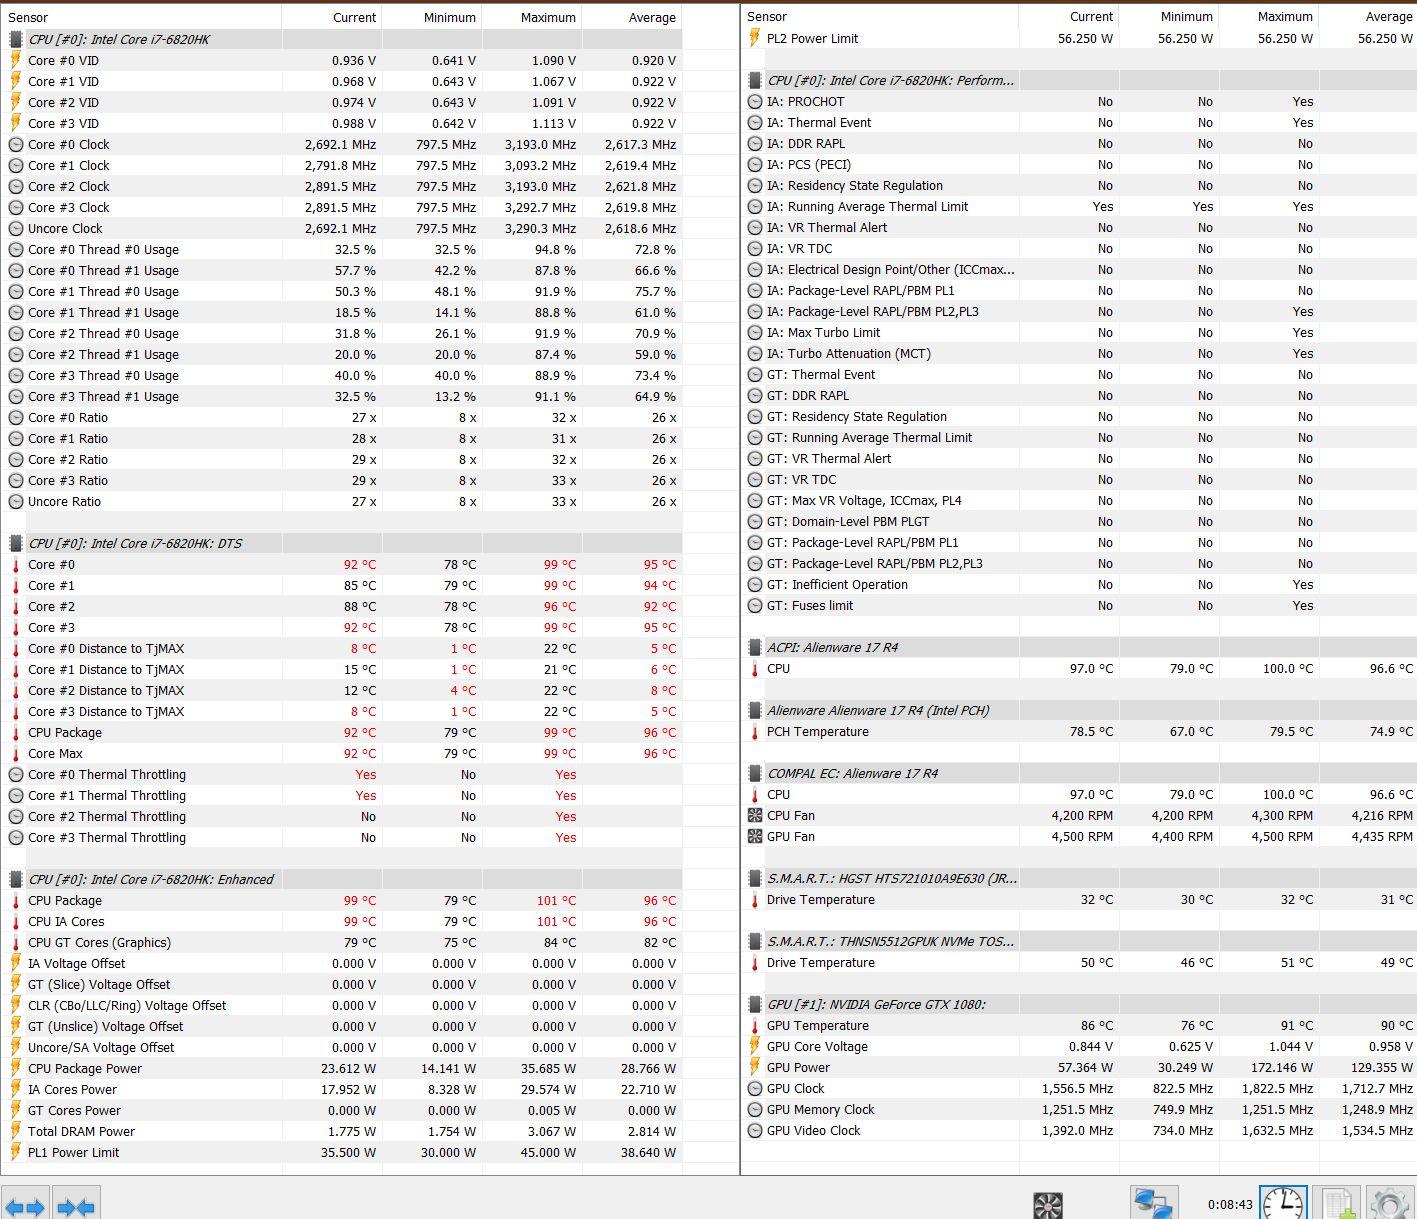Start logging with the sheet-plus icon
Screen dimensions: 1417x1219
1337,1203
